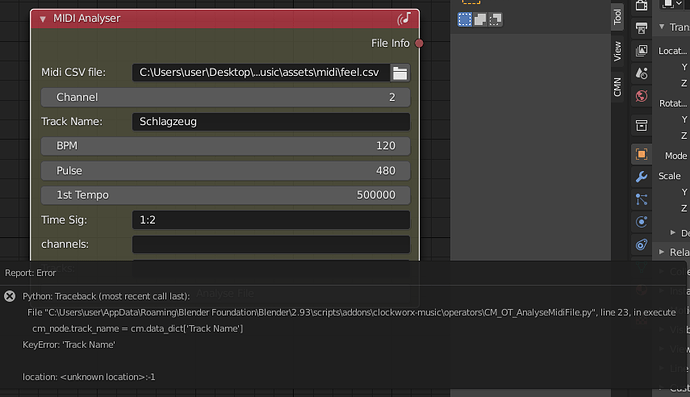Select the 'Subtract selection' mode button
This screenshot has width=690, height=397.
[x=495, y=19]
